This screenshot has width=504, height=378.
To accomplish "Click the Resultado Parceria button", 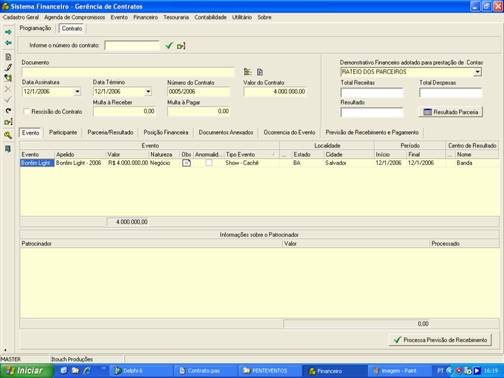I will tap(451, 112).
